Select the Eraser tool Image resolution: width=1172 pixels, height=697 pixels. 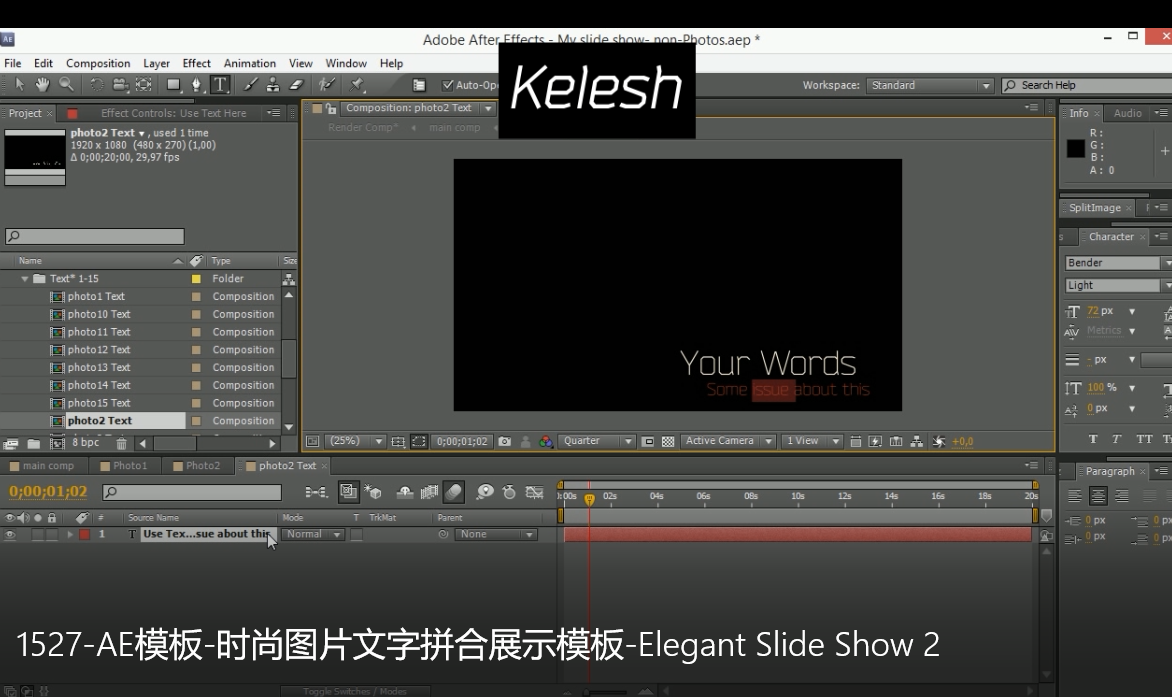point(295,85)
